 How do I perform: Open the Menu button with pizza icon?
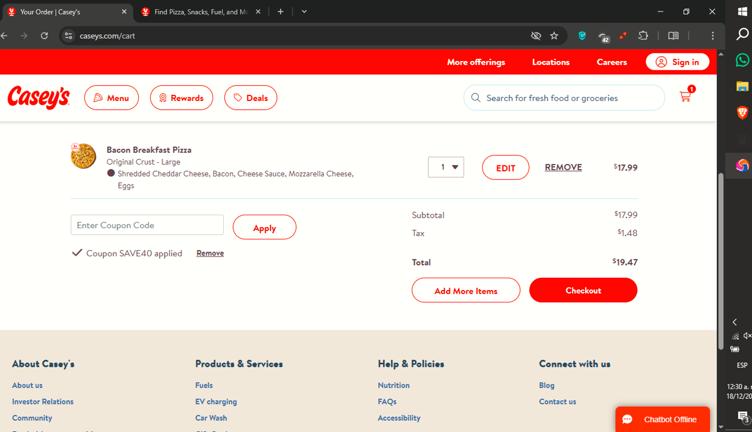111,98
